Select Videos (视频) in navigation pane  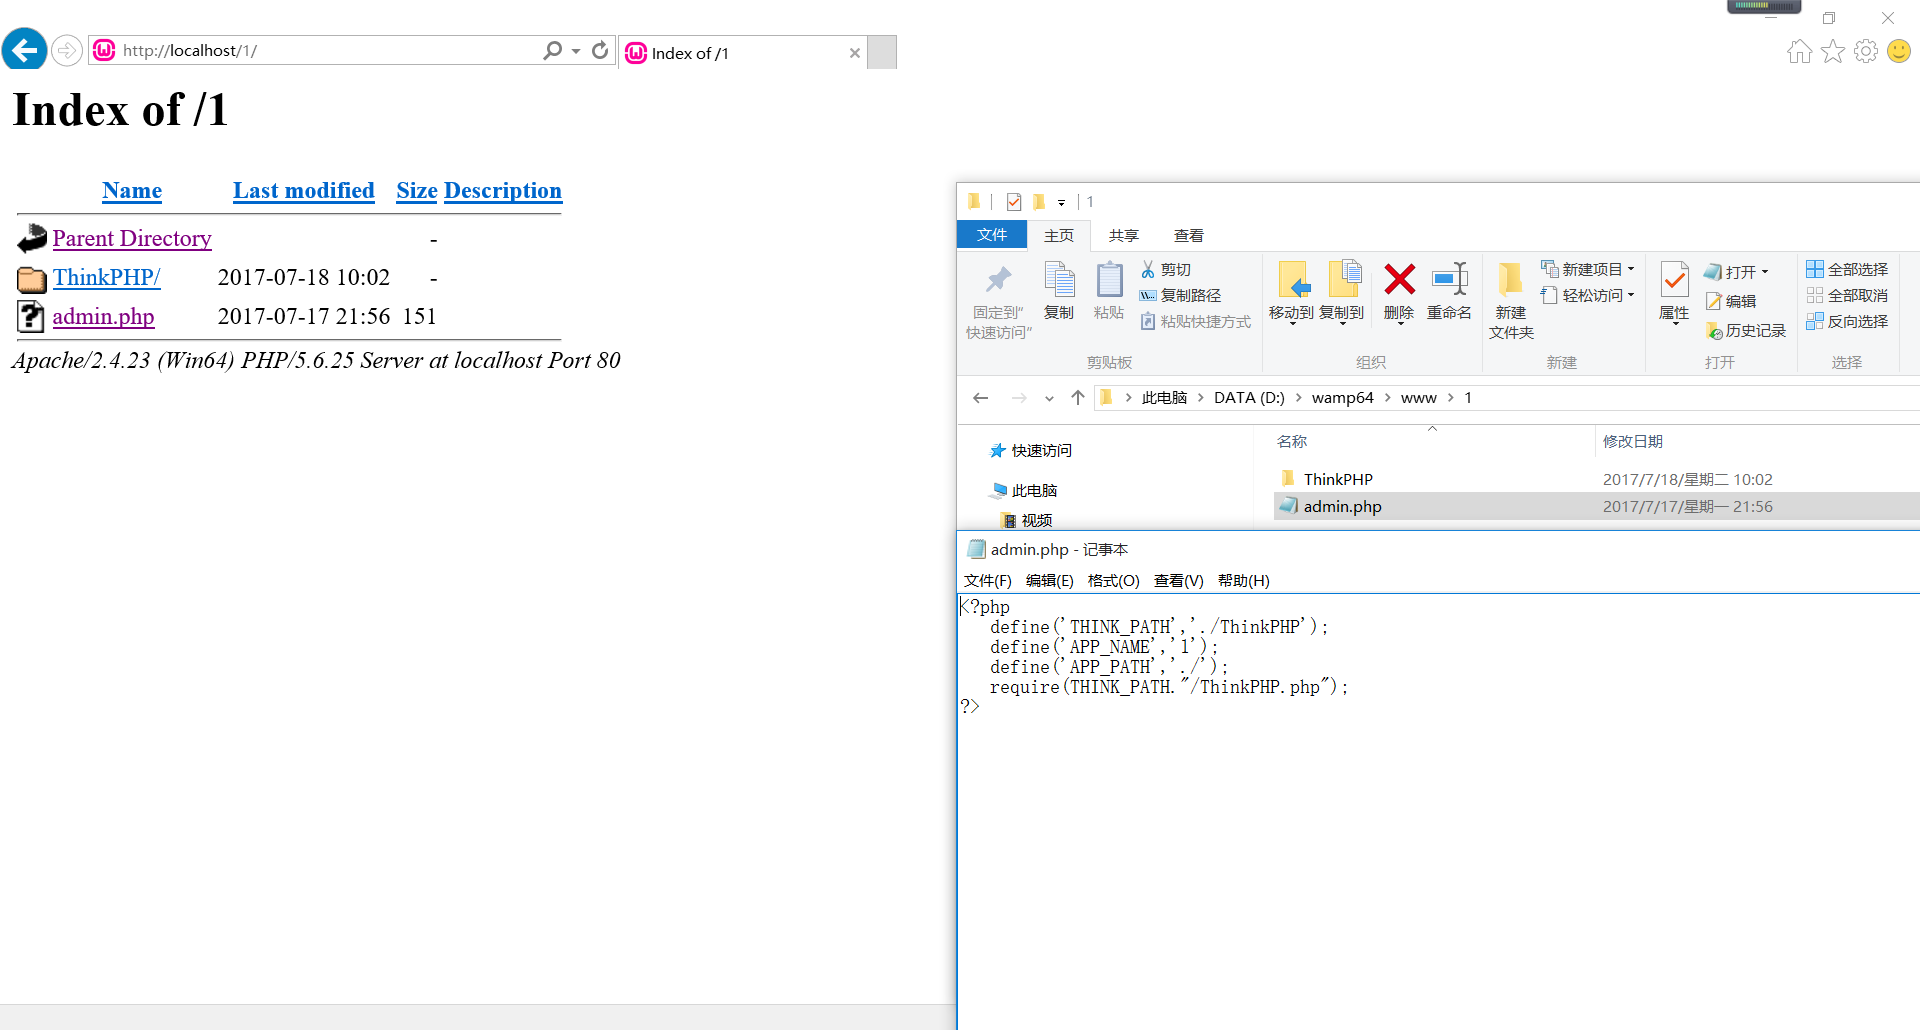coord(1027,521)
